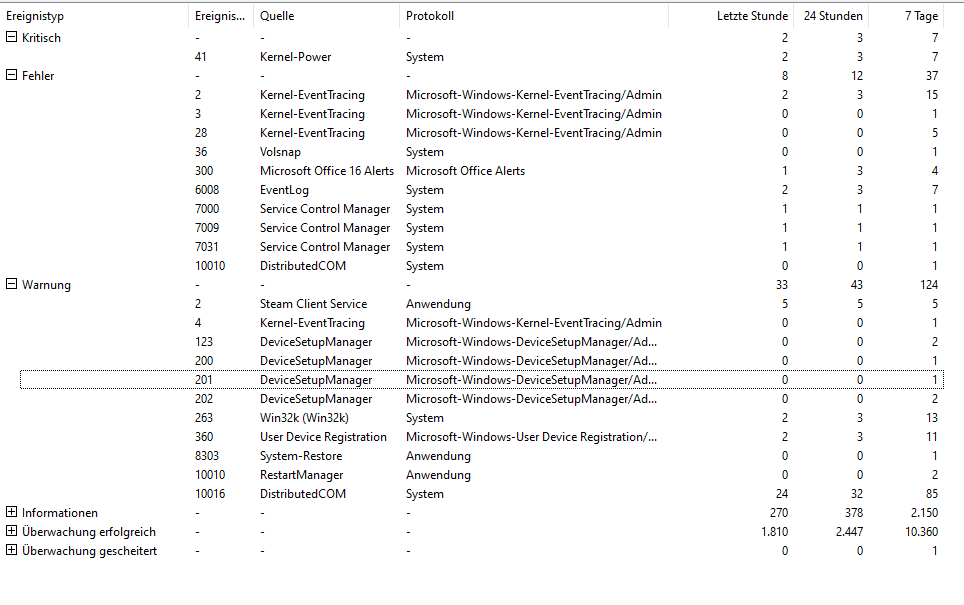Select Service Control Manager event 7031
The image size is (964, 605).
pyautogui.click(x=481, y=247)
